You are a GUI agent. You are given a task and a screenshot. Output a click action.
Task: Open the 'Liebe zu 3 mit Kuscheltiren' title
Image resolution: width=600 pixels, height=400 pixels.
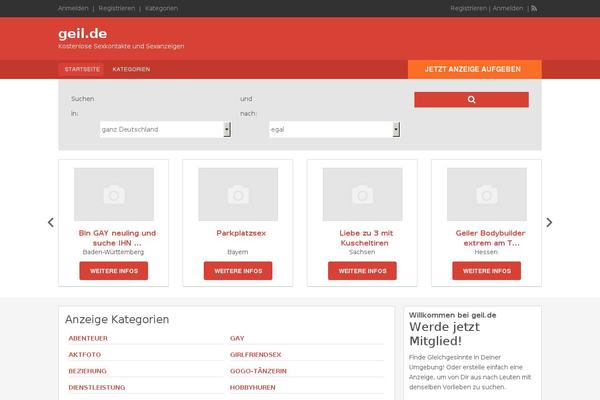click(366, 238)
